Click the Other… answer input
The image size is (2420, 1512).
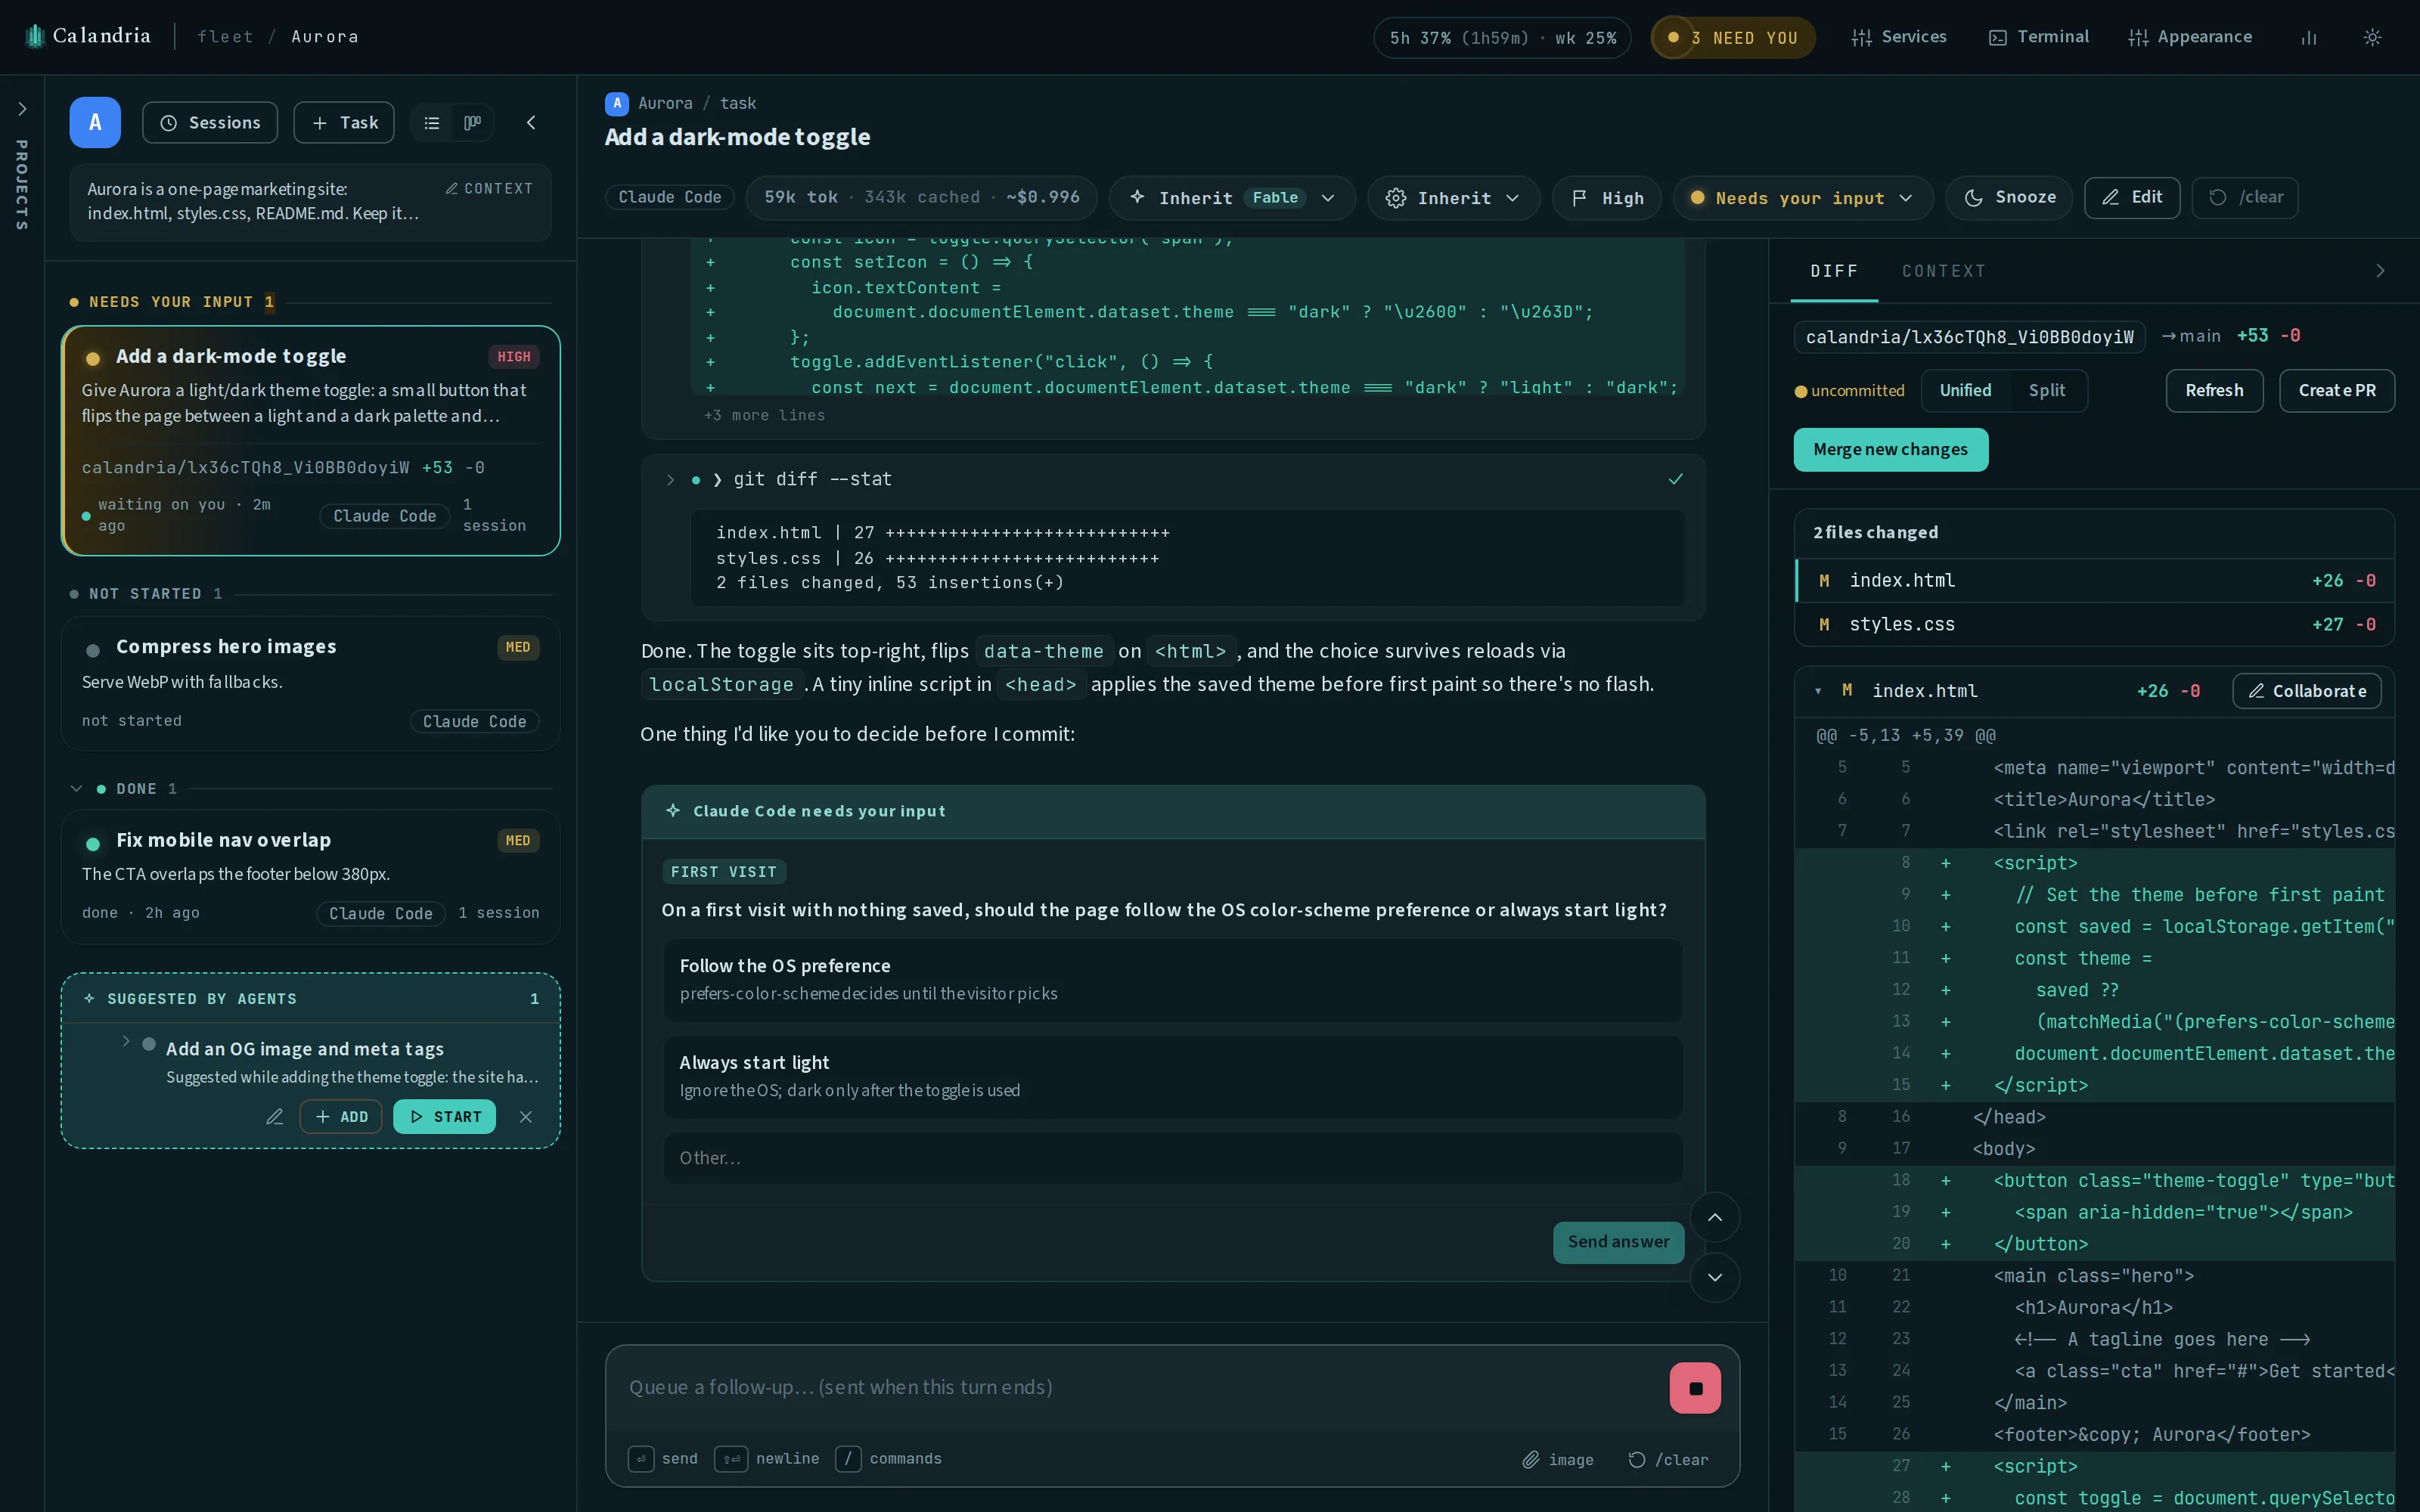point(1173,1158)
